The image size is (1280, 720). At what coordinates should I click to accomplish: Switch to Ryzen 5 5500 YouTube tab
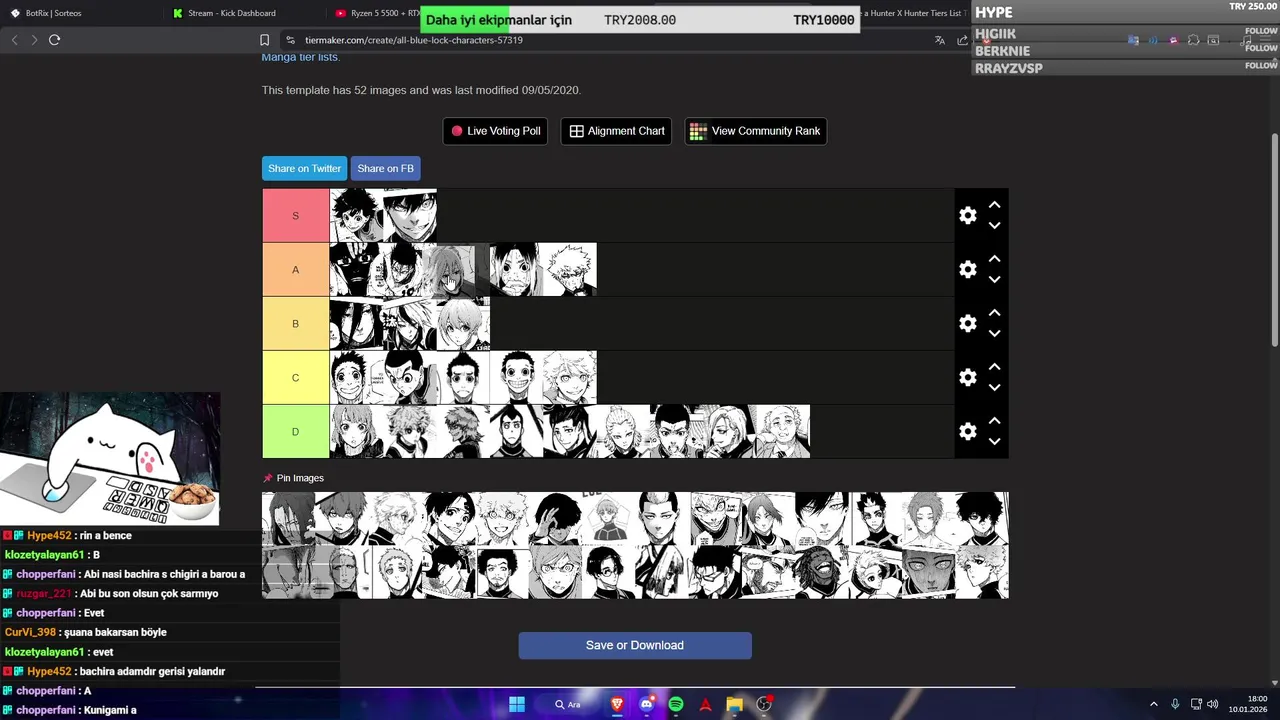pyautogui.click(x=377, y=13)
